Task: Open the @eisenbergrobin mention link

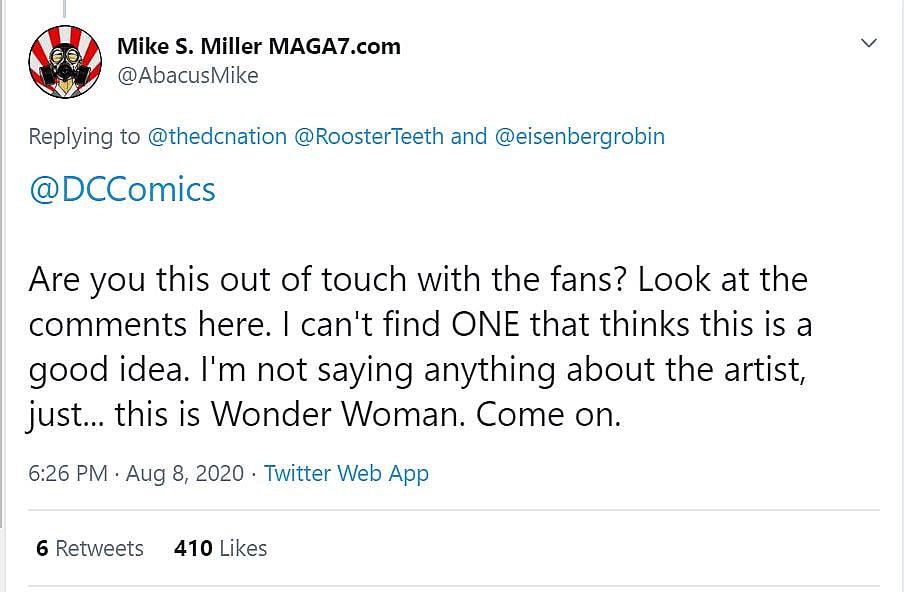Action: (x=580, y=137)
